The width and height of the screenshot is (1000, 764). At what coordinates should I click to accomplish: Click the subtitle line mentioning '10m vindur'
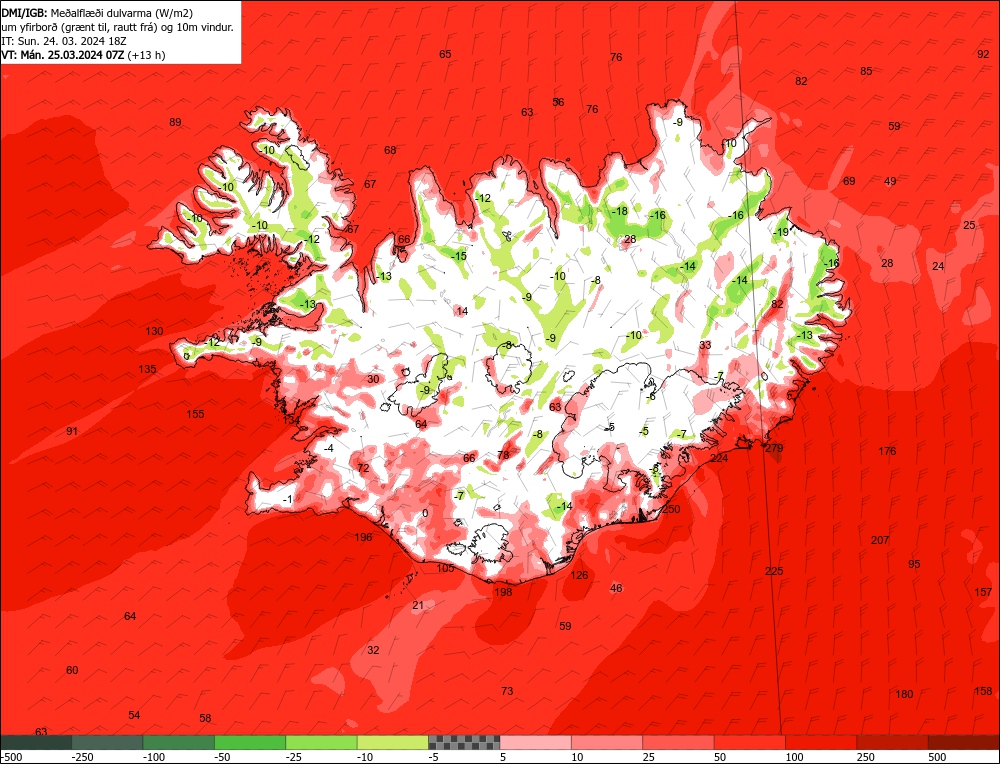[x=117, y=27]
